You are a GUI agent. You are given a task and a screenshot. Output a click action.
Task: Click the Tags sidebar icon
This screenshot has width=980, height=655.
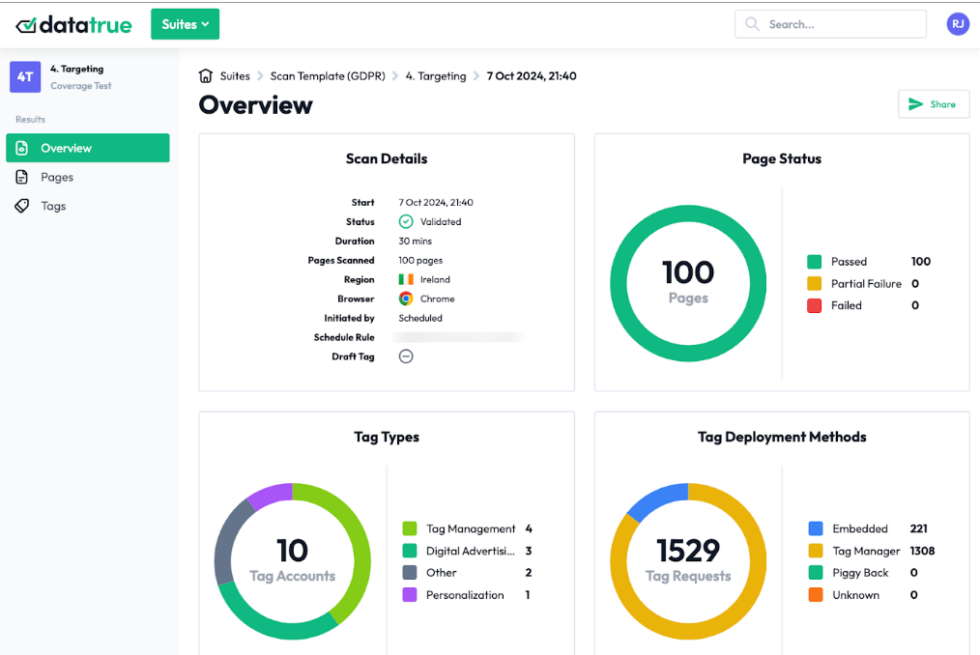pyautogui.click(x=22, y=206)
